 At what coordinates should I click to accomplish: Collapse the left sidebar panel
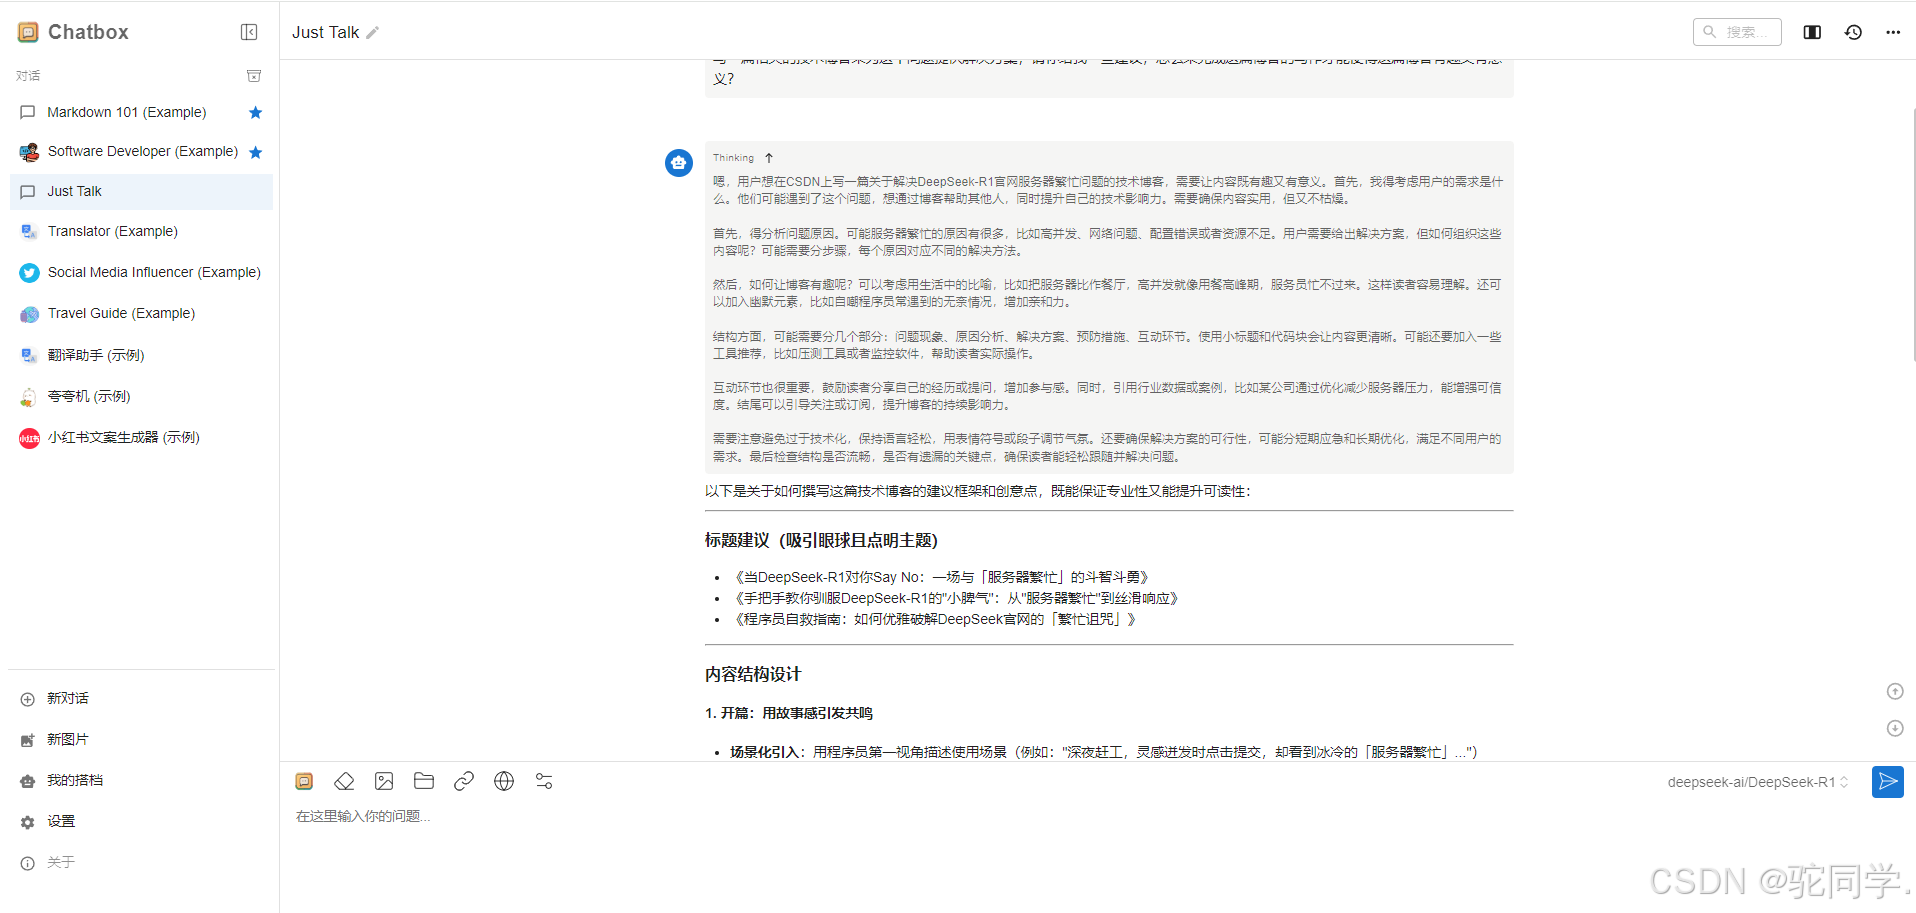coord(249,32)
